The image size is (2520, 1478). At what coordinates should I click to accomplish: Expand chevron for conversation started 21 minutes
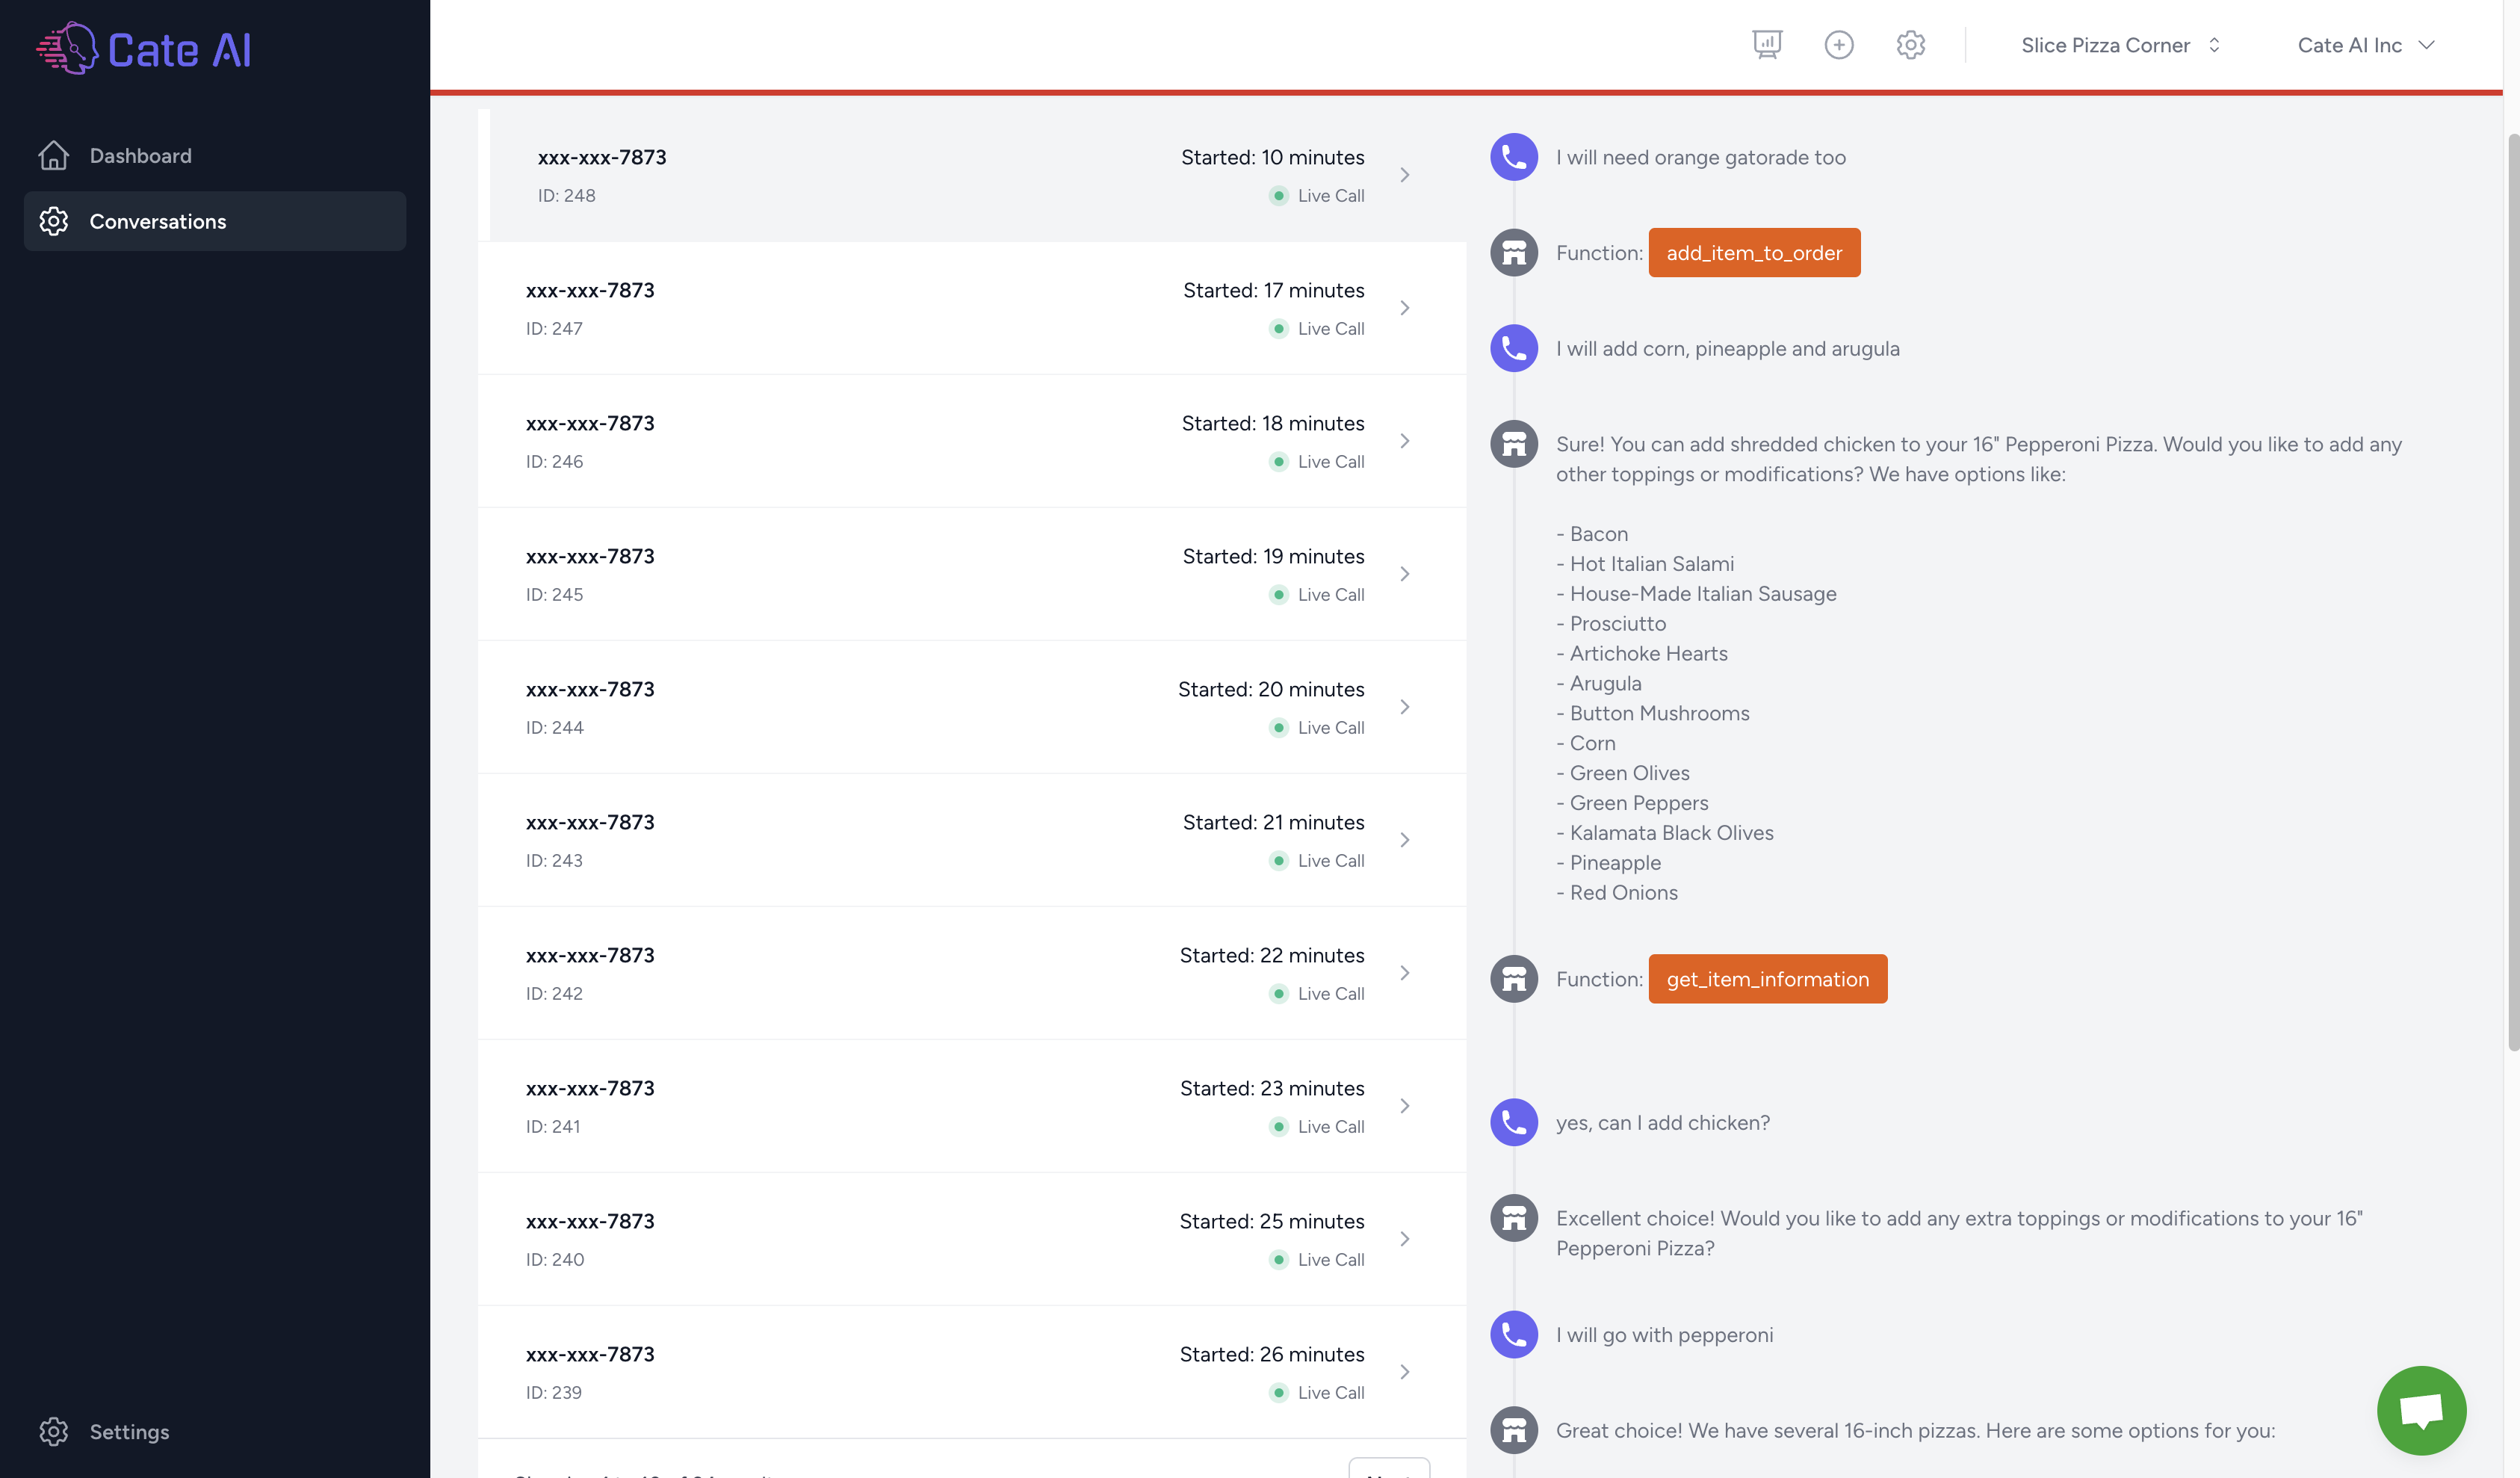[1405, 840]
